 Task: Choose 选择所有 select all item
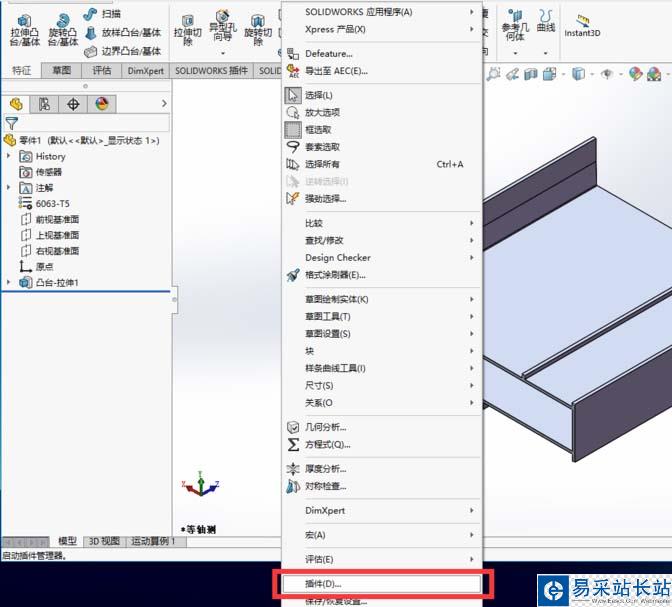coord(382,164)
